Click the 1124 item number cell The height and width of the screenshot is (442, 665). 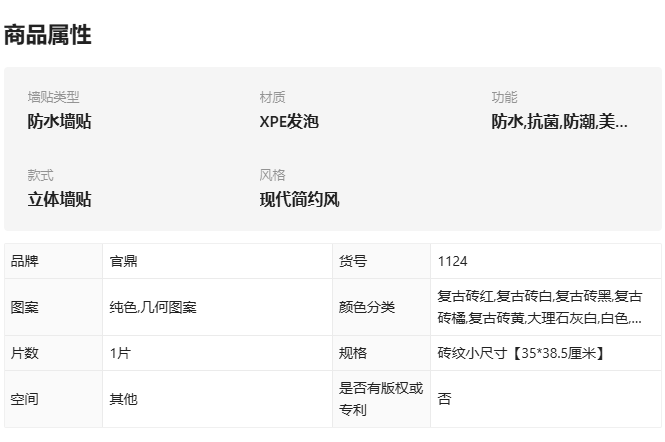(x=545, y=261)
